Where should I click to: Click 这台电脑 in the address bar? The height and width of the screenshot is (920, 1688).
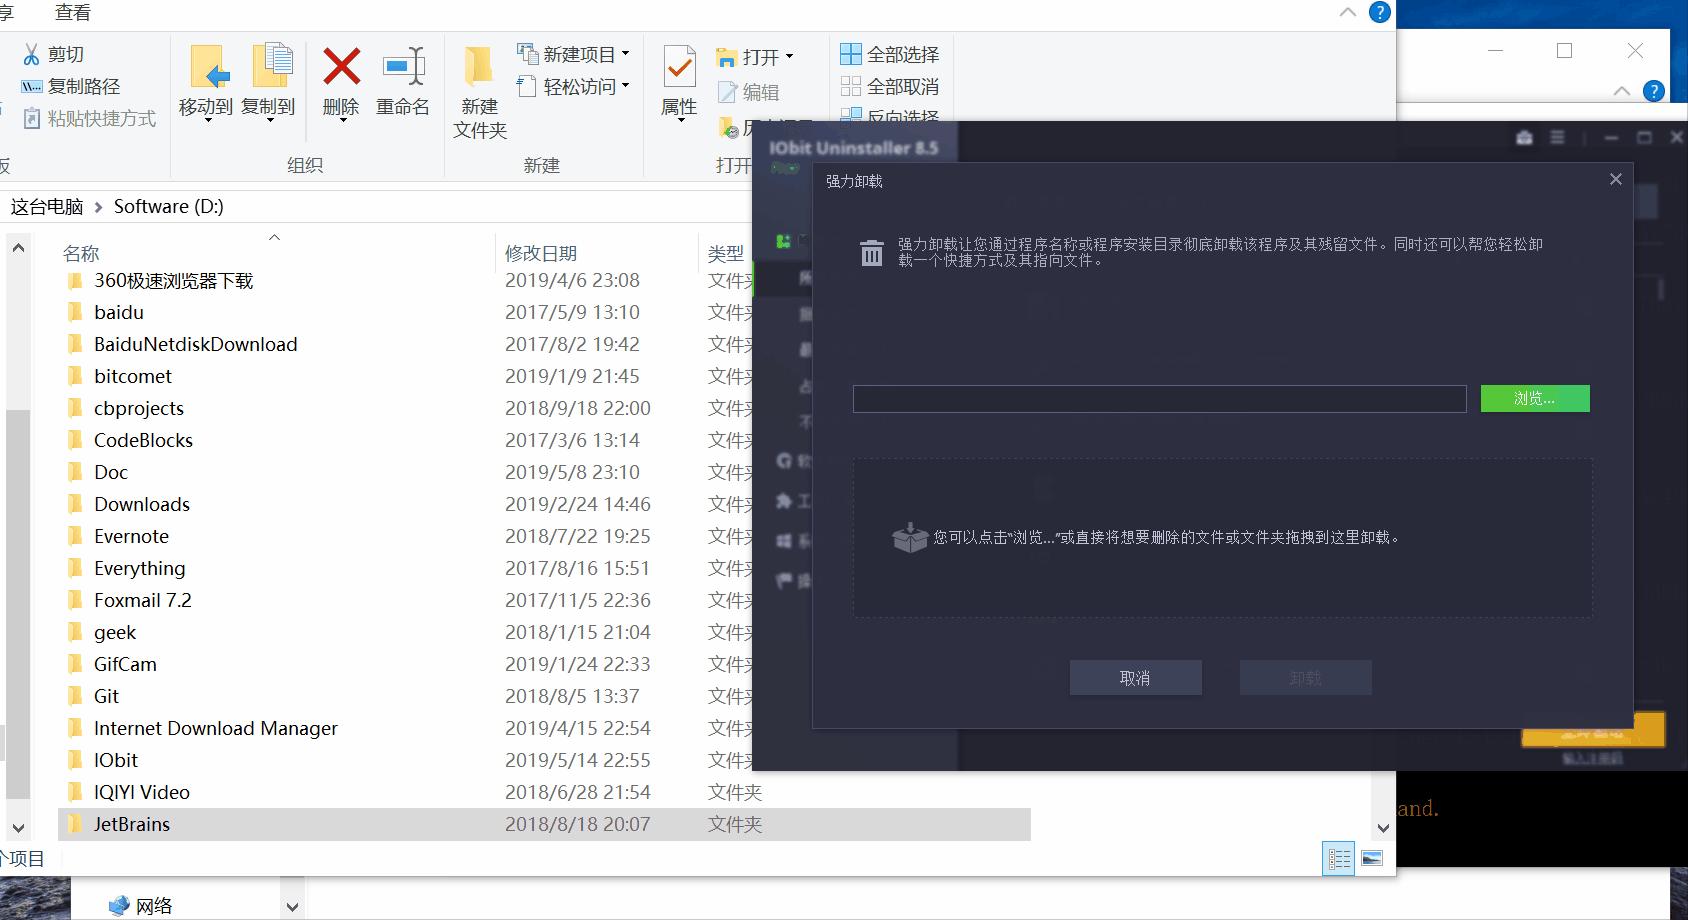pyautogui.click(x=47, y=207)
